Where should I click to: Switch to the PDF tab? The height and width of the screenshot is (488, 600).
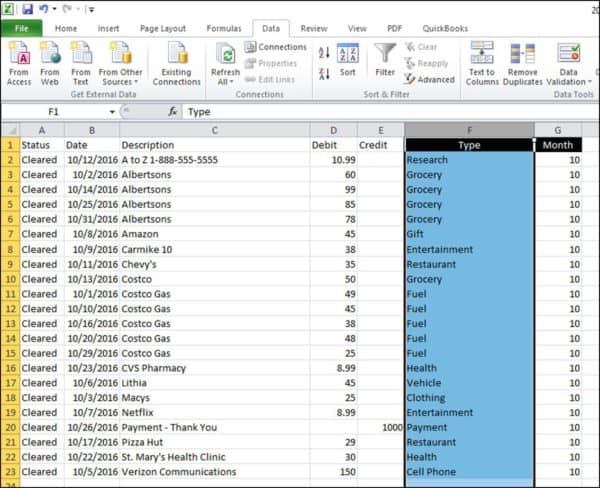click(395, 28)
